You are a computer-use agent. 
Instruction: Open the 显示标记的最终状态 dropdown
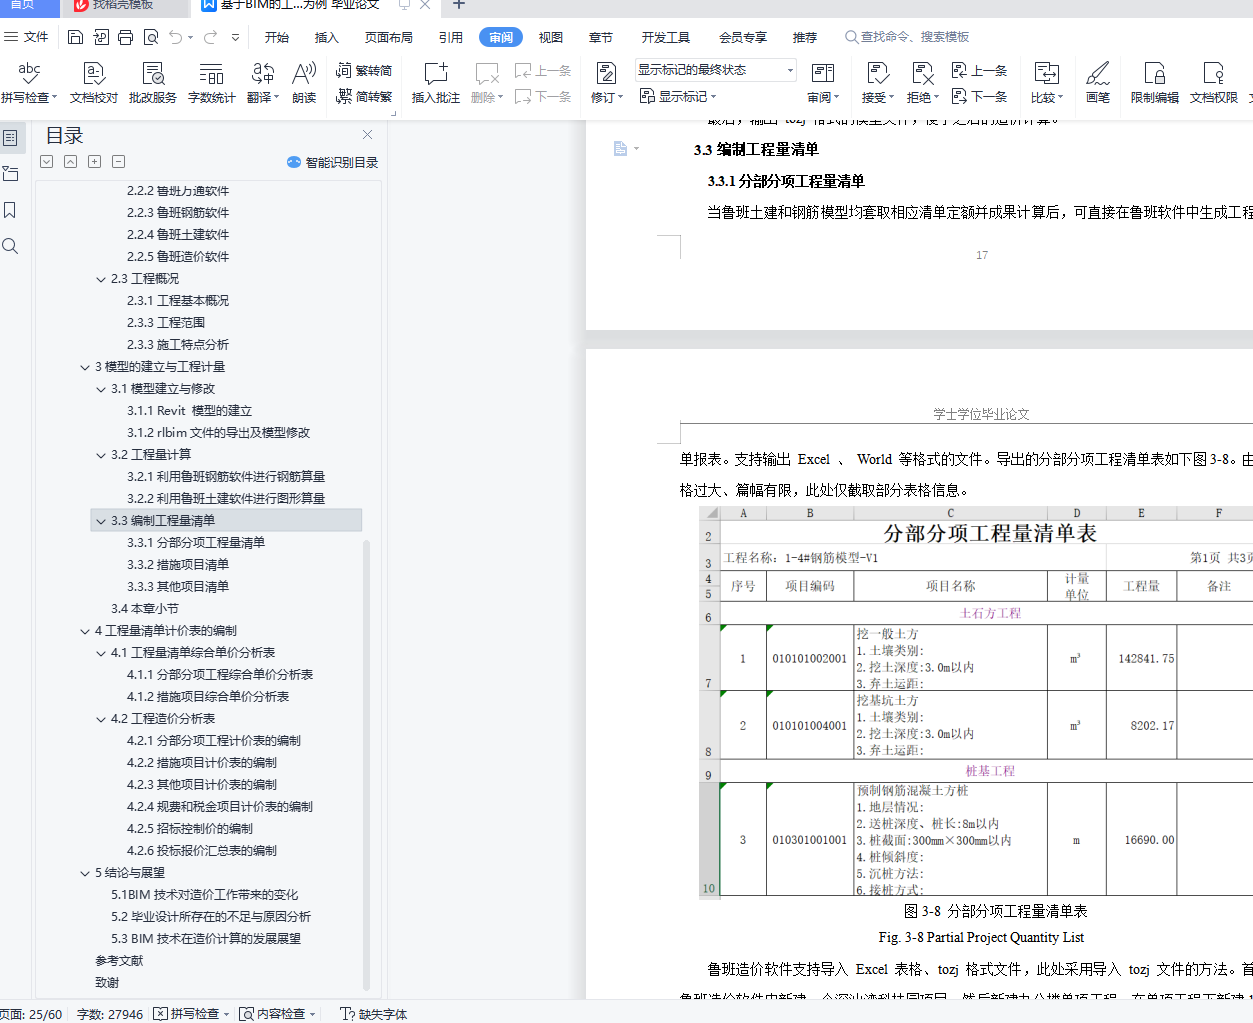click(x=716, y=70)
